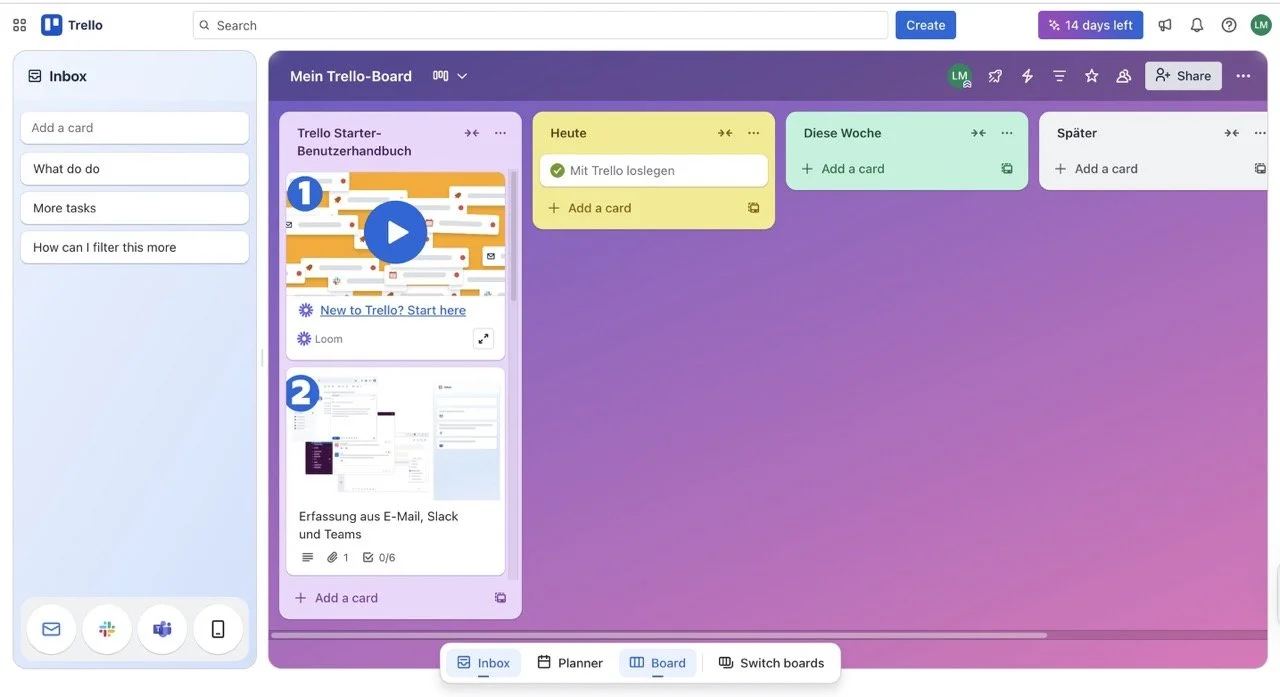Click the Create button

(x=925, y=25)
